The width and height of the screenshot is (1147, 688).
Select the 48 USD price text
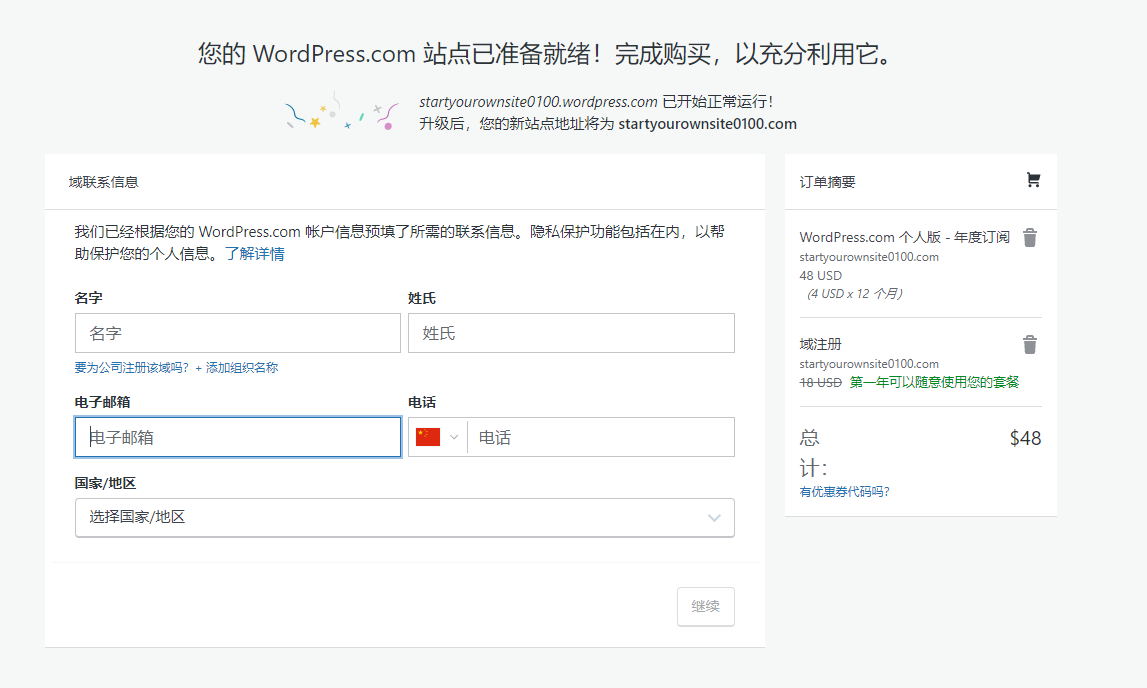(821, 276)
